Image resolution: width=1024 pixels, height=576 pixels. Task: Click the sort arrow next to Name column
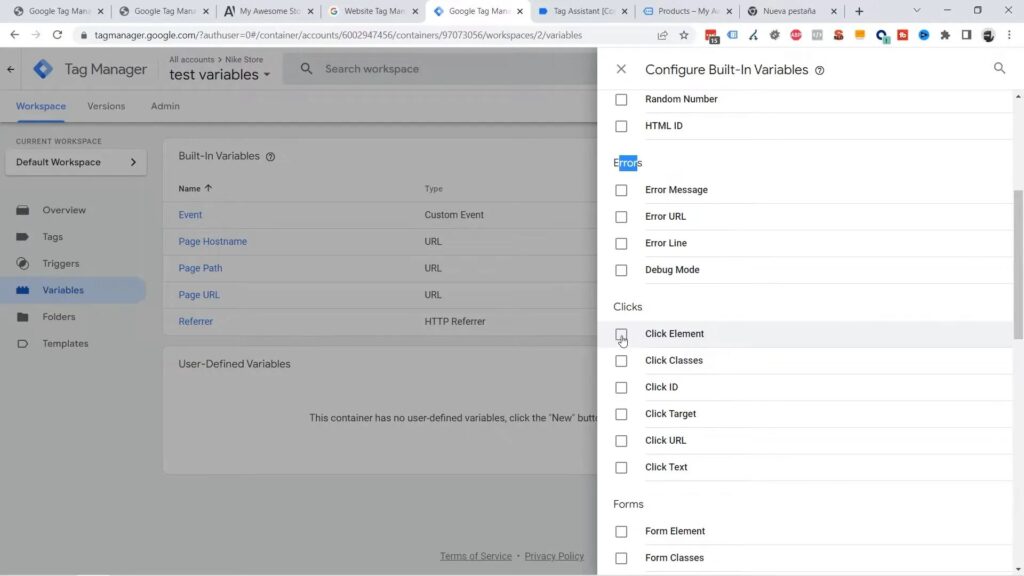pyautogui.click(x=208, y=188)
